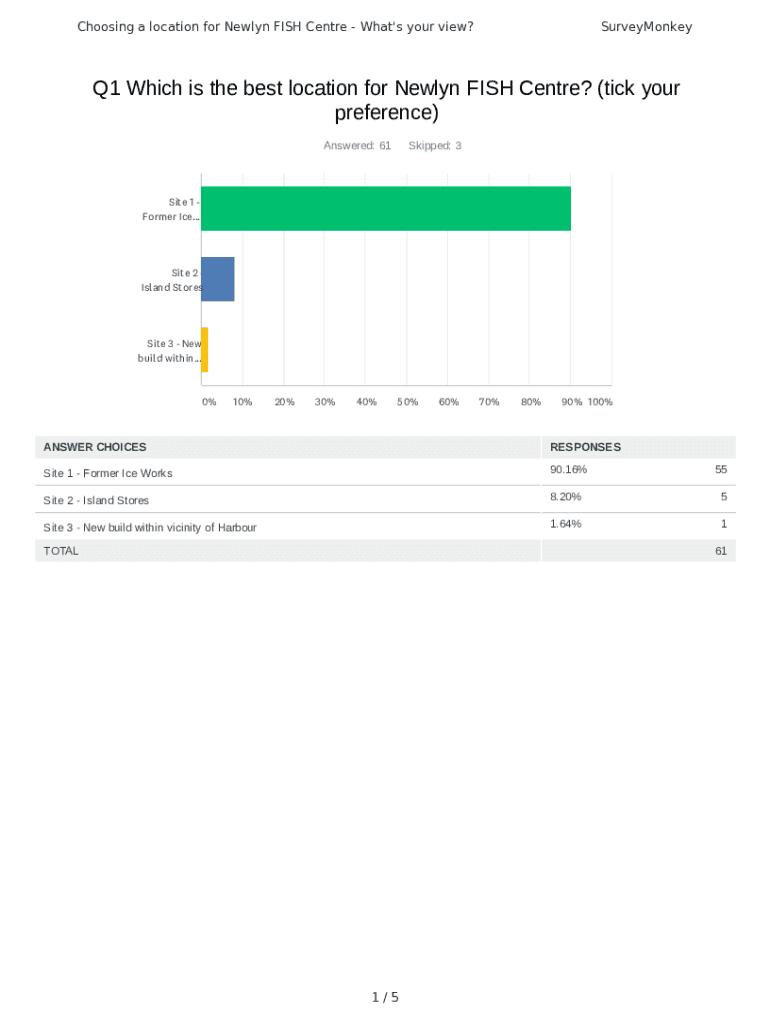Click the TOTAL row label
The height and width of the screenshot is (1024, 770).
tap(61, 551)
